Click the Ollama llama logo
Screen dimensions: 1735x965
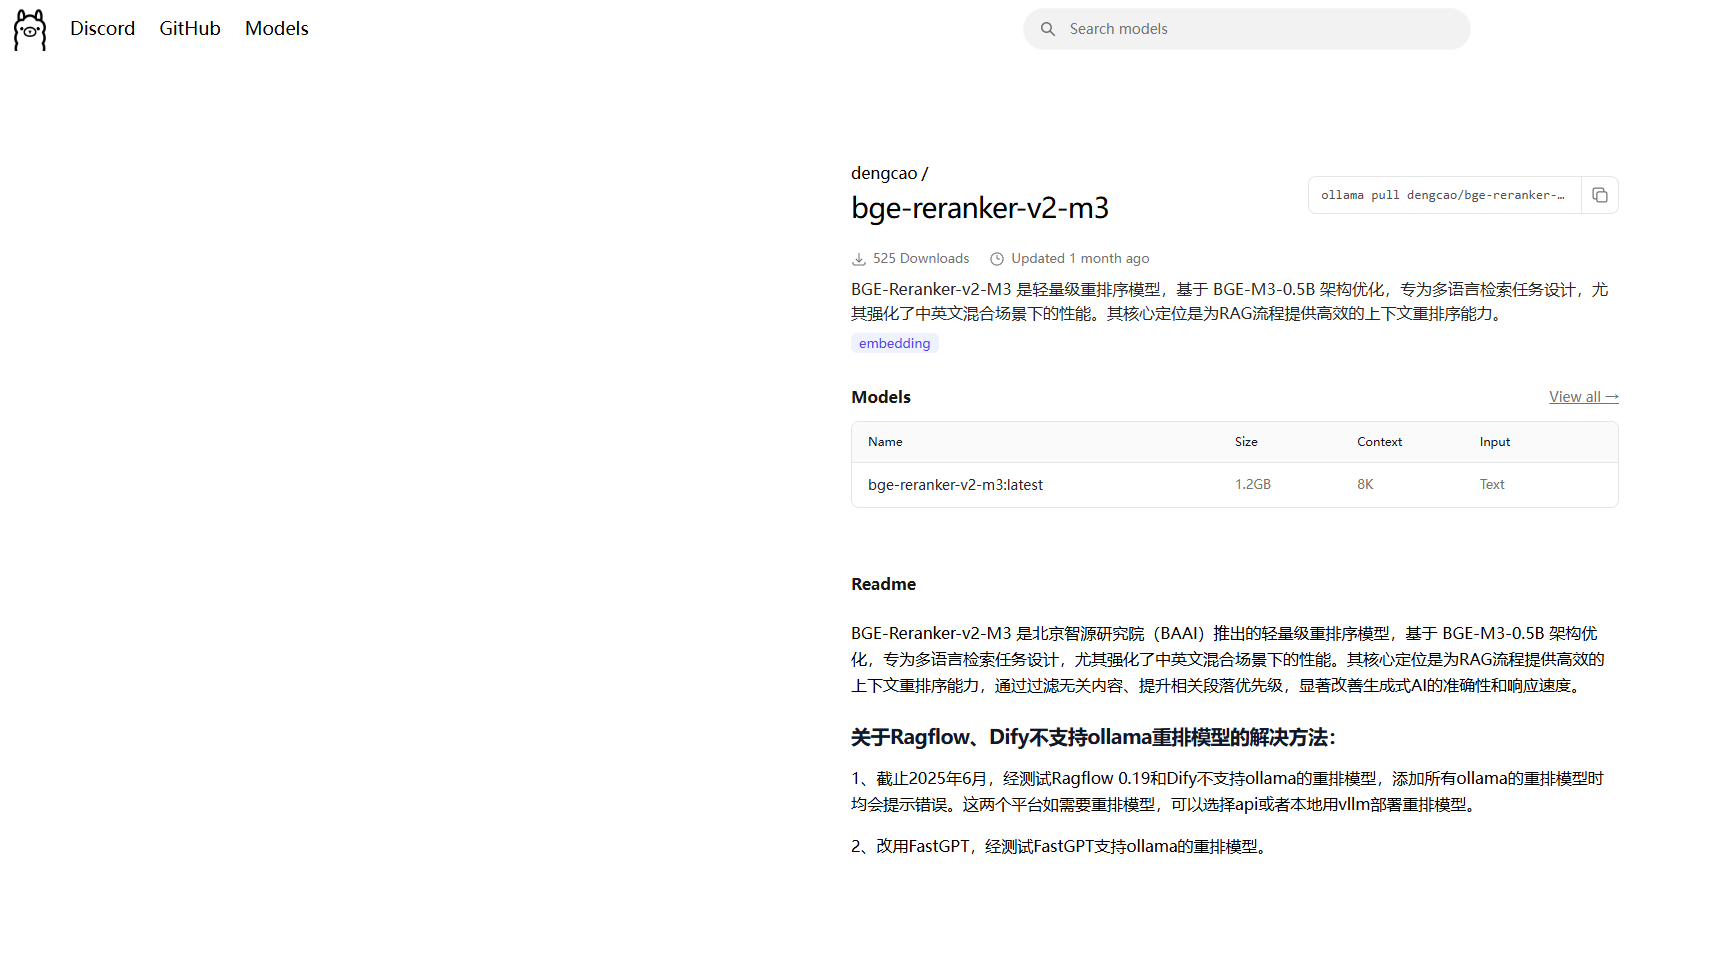coord(30,30)
